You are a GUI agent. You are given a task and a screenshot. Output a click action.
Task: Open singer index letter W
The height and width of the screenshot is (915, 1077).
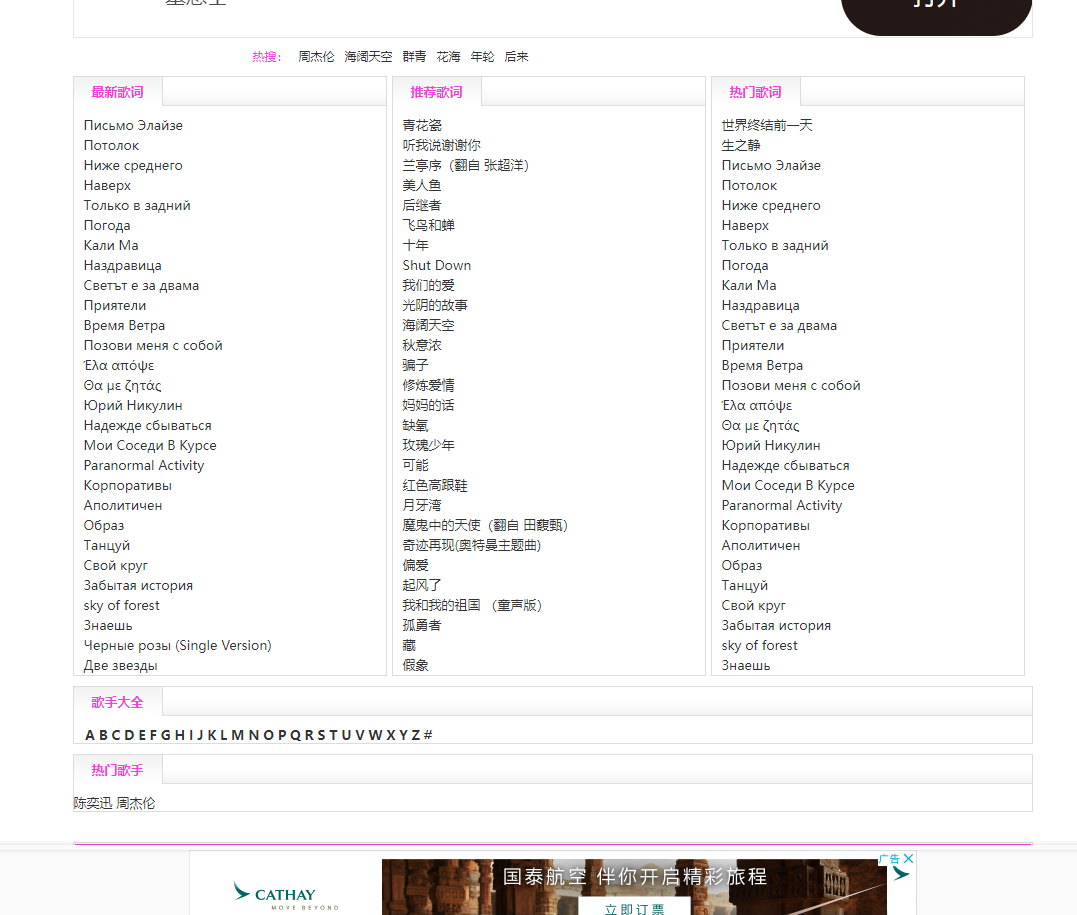[x=375, y=735]
